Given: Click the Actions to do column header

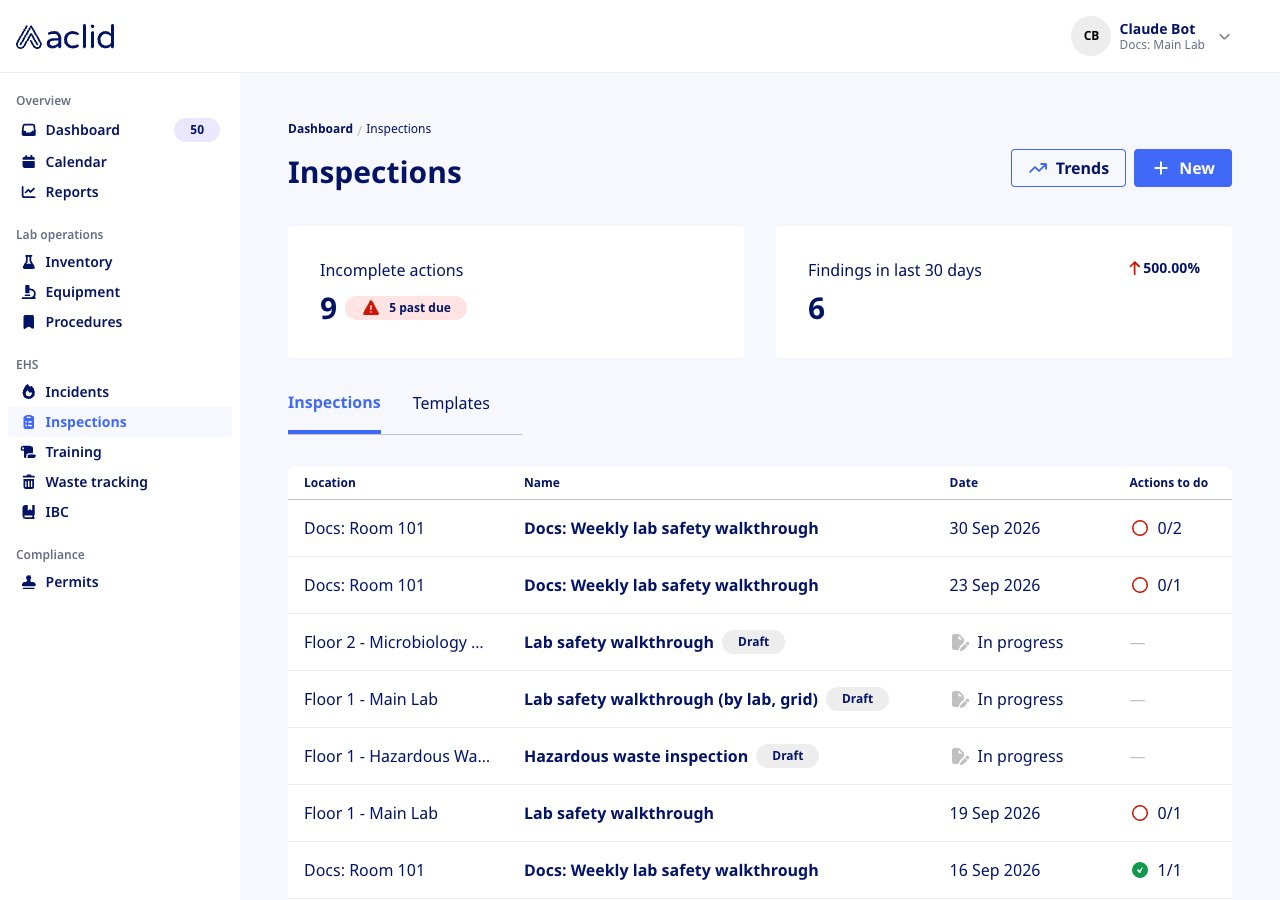Looking at the screenshot, I should coord(1169,483).
